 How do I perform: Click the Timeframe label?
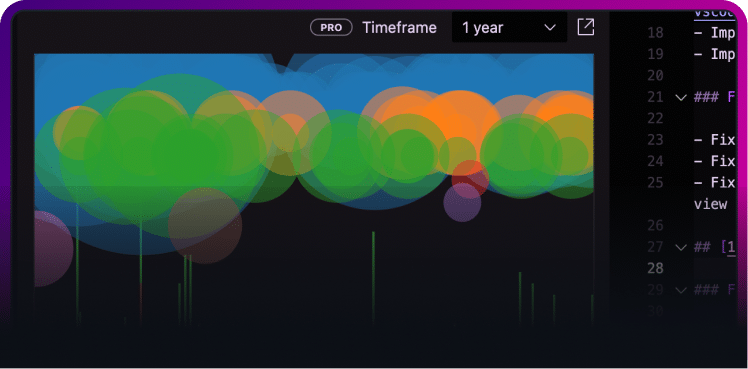[399, 28]
